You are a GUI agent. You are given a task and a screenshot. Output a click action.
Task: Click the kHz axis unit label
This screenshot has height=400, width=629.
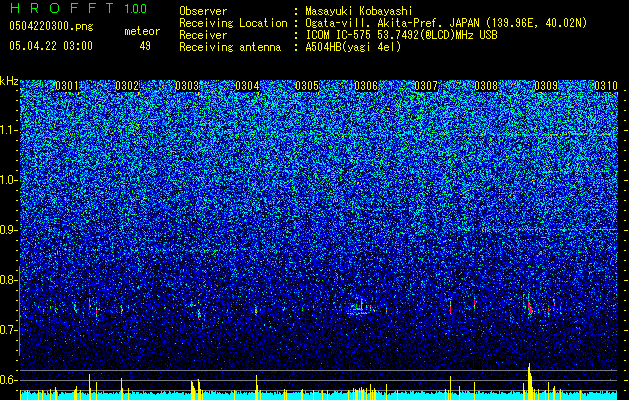9,81
